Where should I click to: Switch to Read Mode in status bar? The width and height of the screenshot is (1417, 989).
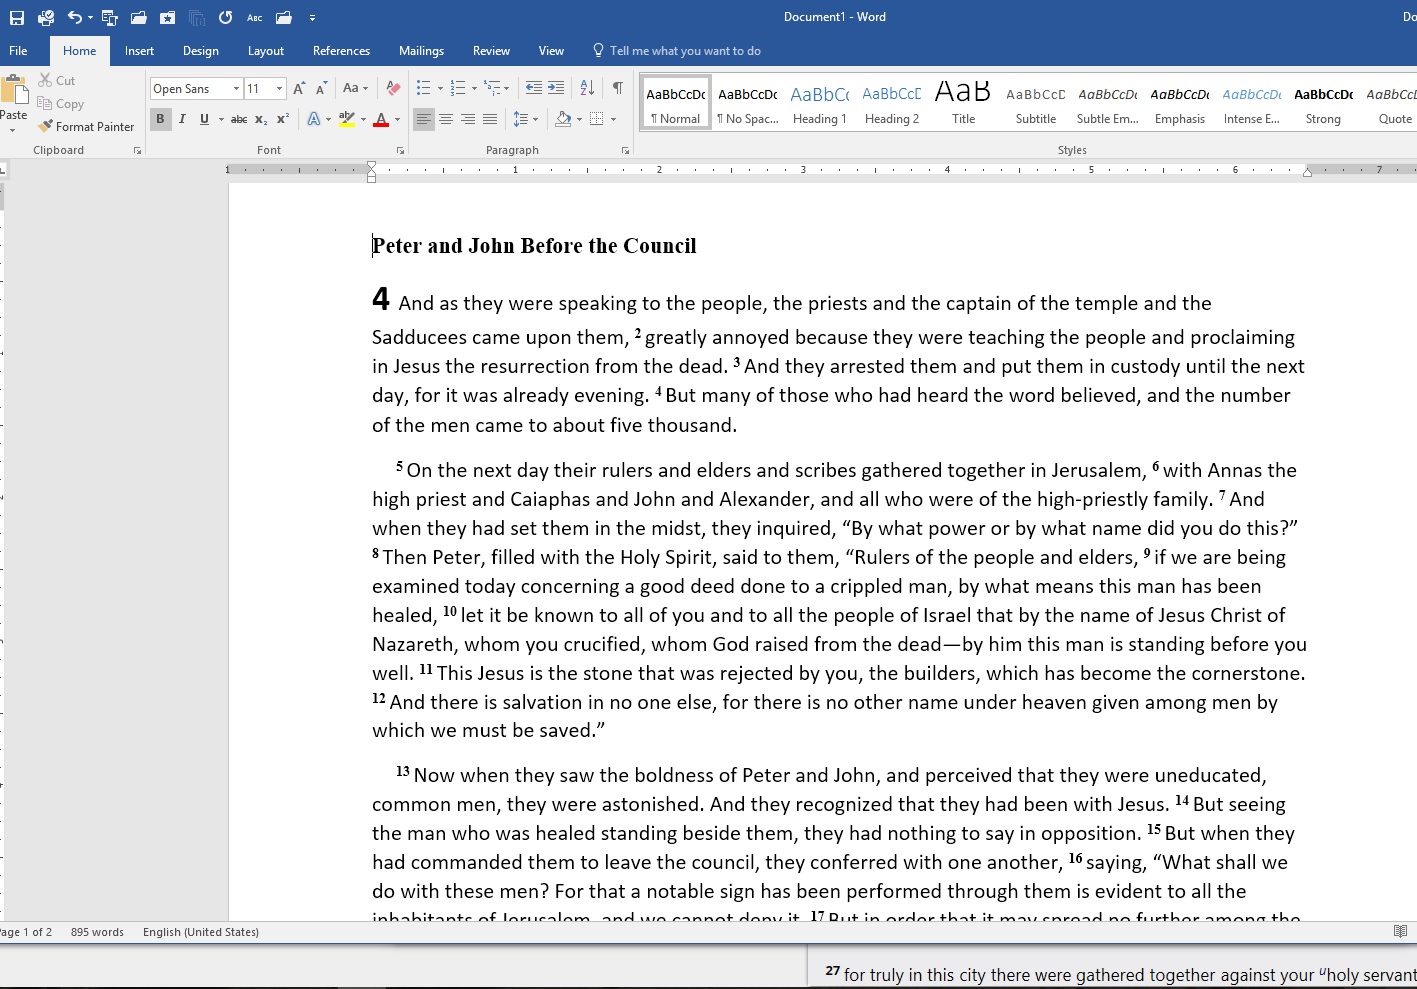[x=1401, y=931]
